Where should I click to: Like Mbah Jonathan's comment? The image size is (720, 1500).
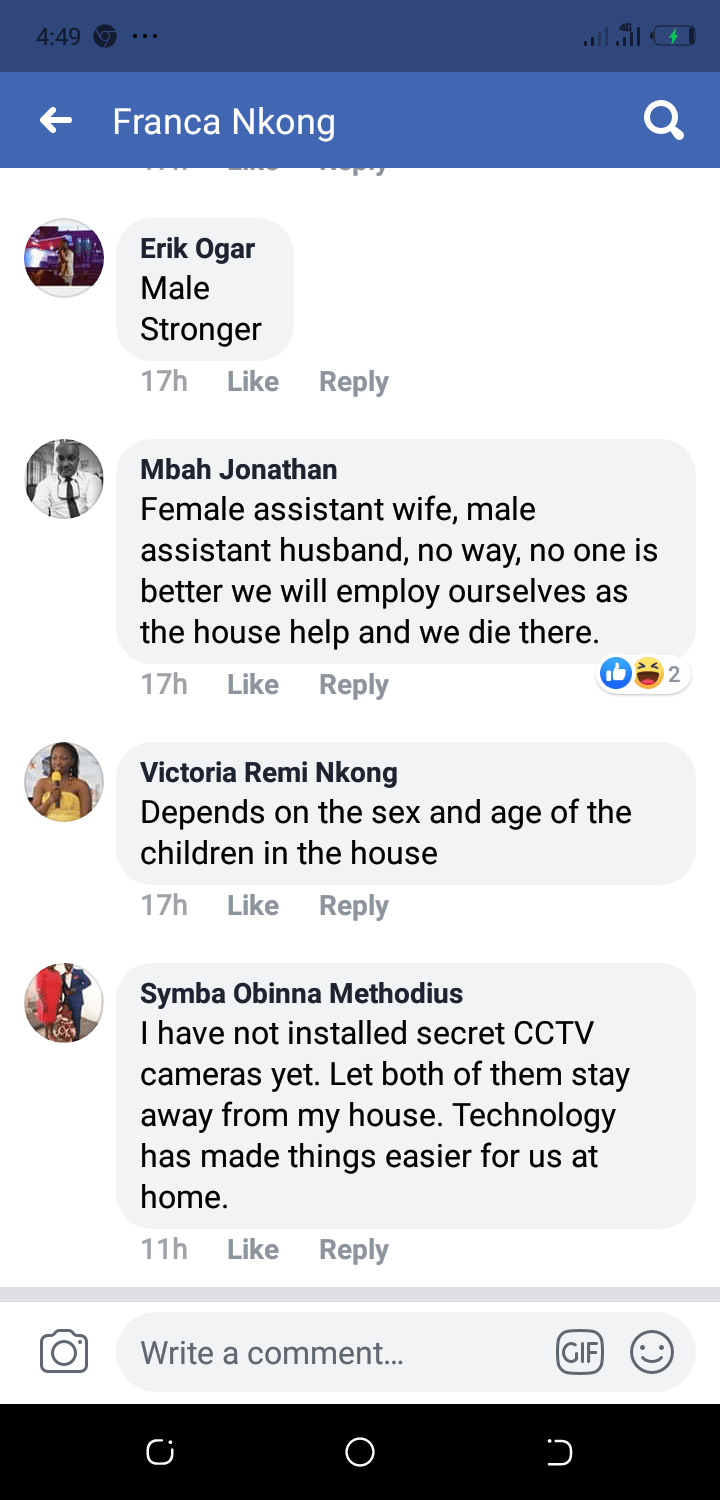(252, 684)
